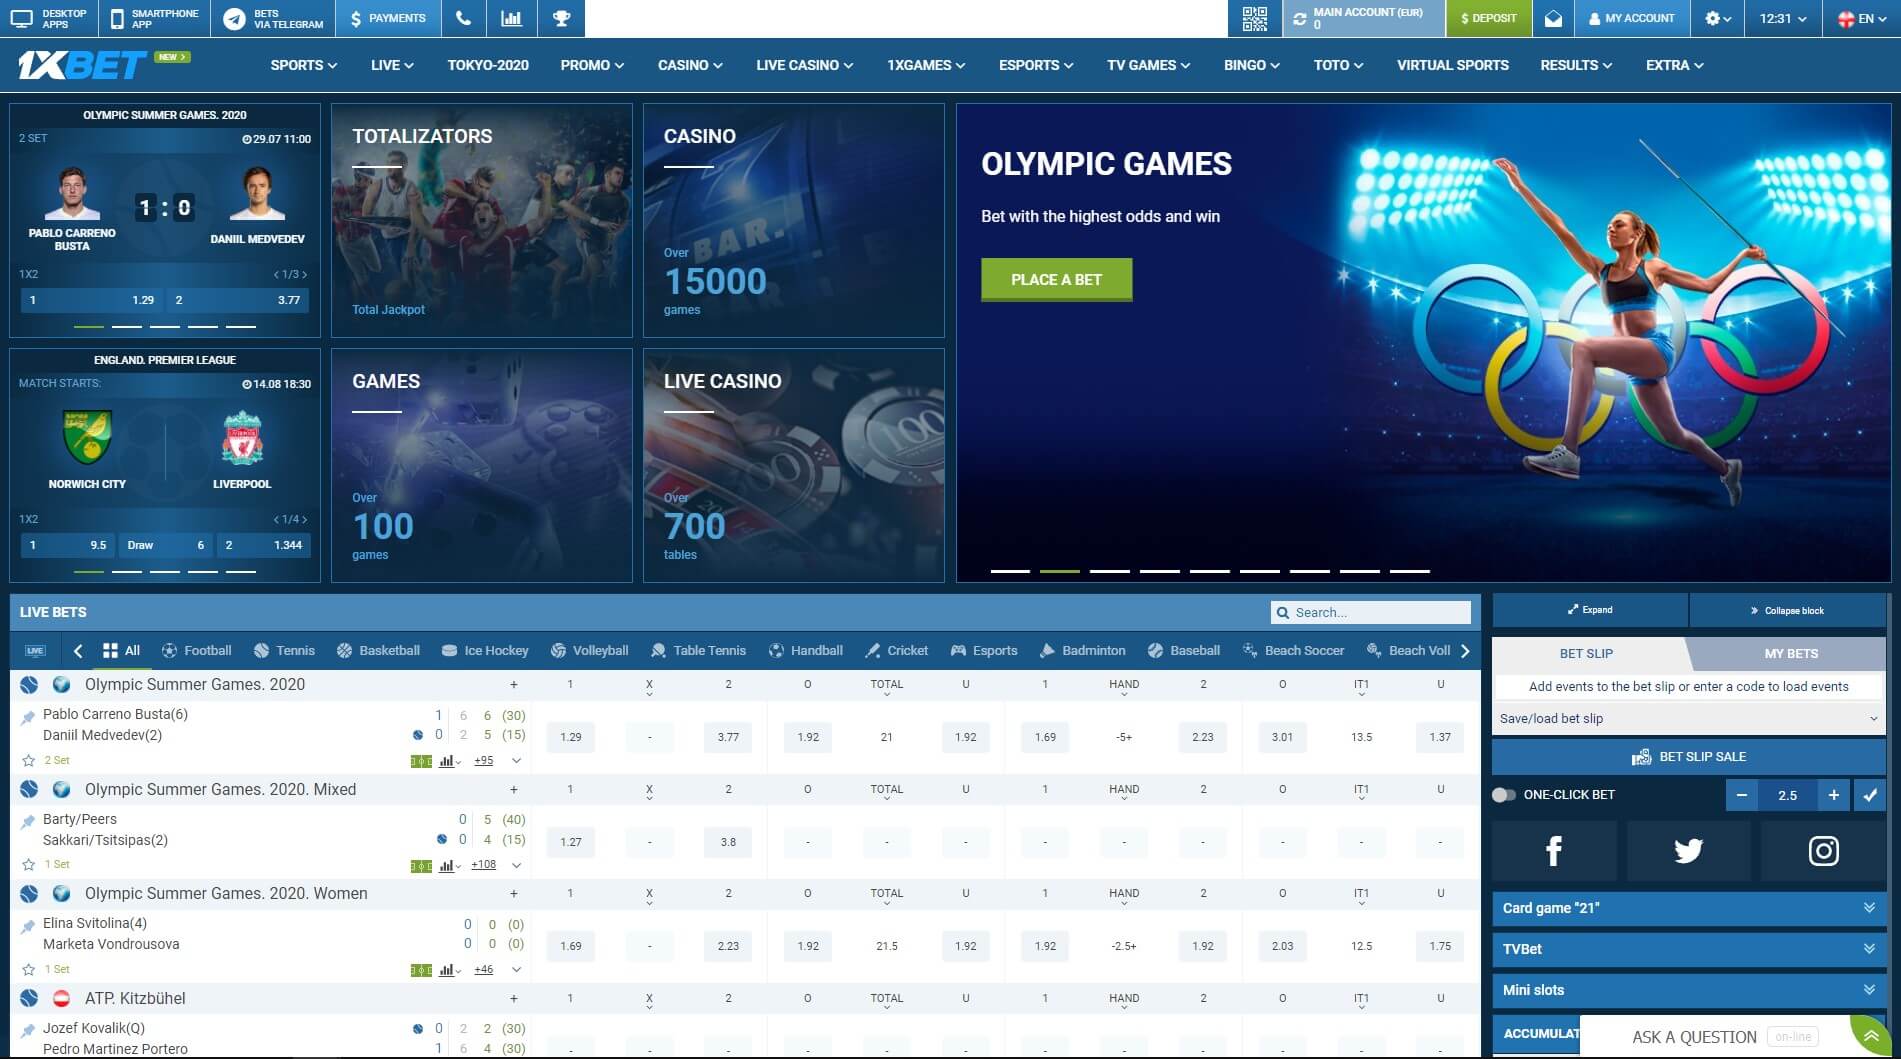Open the Tokyo-2020 menu item

coord(488,65)
